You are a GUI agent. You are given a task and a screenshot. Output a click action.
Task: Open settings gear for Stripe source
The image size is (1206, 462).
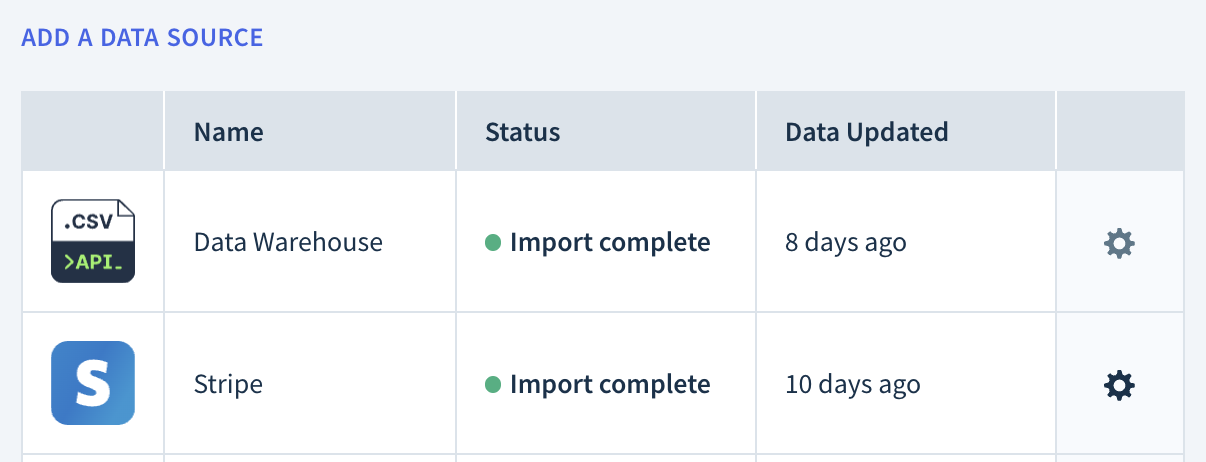coord(1119,384)
